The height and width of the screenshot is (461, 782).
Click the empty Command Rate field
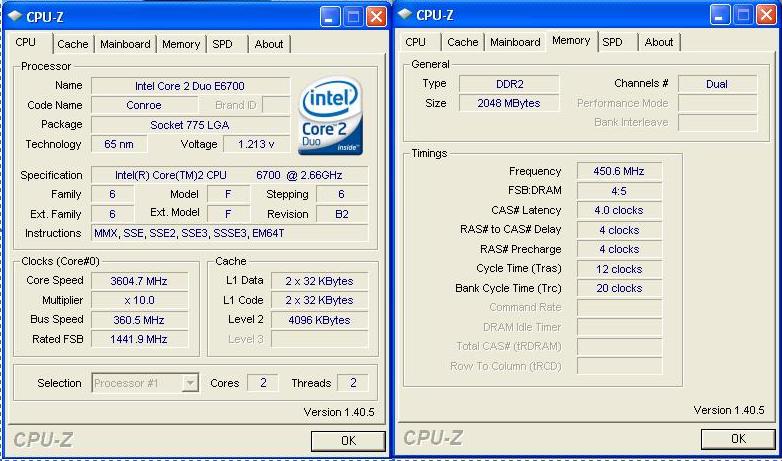(619, 308)
